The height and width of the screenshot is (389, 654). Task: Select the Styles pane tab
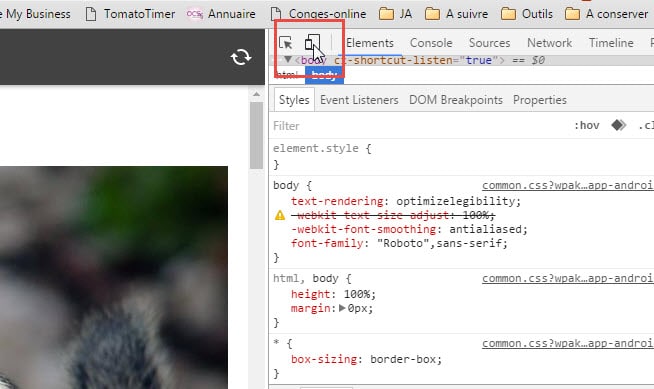point(294,100)
